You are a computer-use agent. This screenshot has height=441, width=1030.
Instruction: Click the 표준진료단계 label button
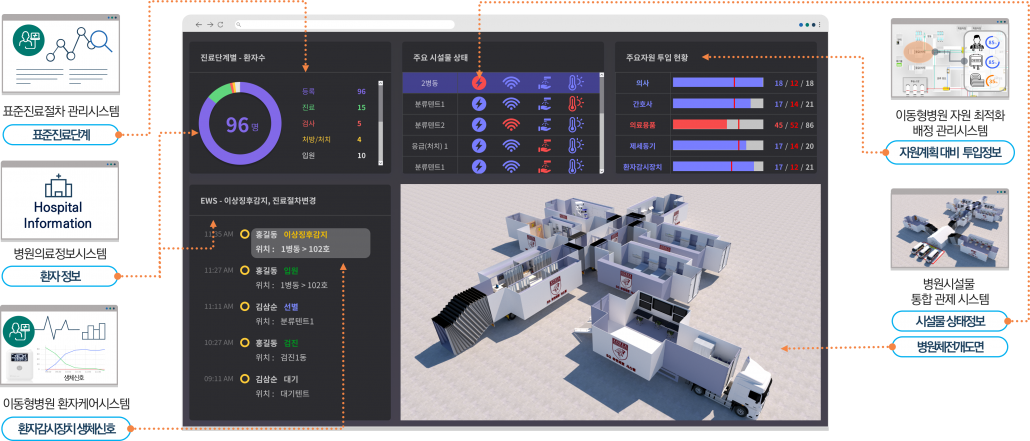[x=61, y=133]
